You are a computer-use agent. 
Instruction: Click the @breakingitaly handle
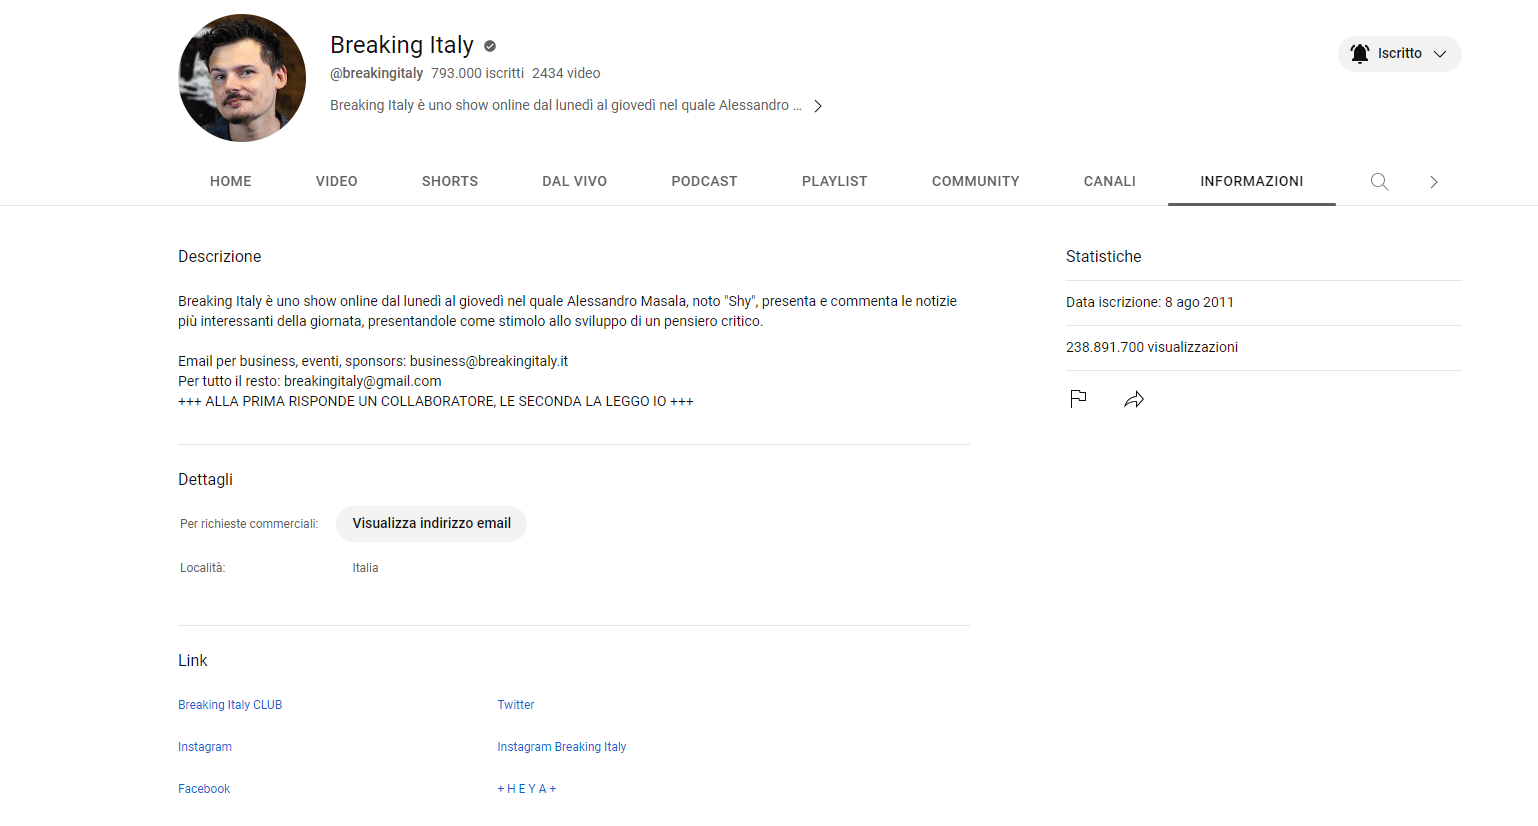[377, 73]
